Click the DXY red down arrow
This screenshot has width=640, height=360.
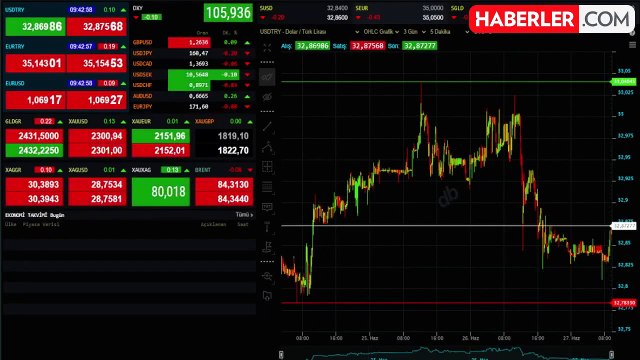136,17
